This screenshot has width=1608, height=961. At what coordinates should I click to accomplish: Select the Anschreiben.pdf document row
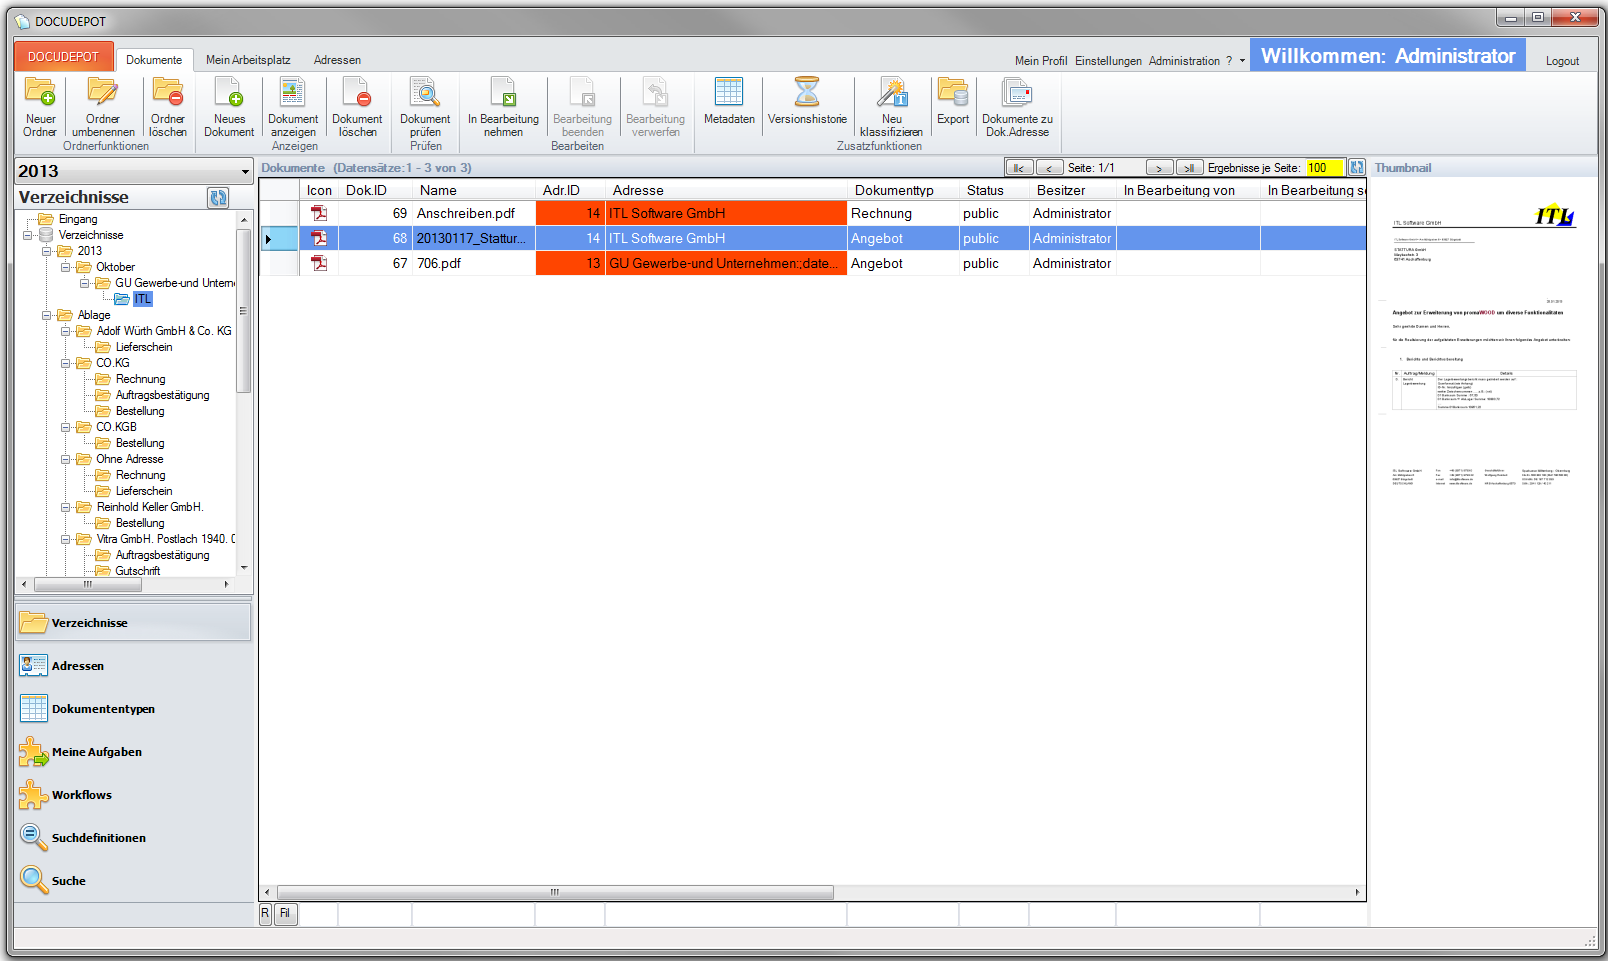[812, 213]
